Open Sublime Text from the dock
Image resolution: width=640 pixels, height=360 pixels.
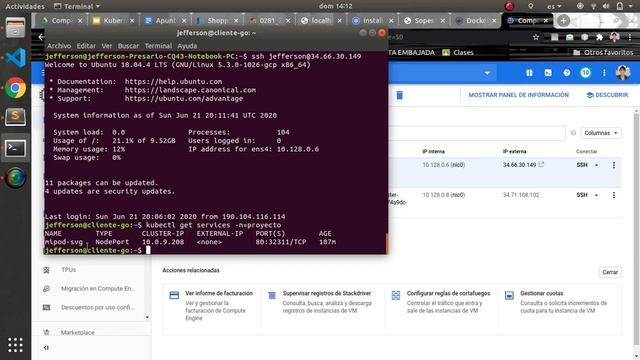click(x=16, y=117)
